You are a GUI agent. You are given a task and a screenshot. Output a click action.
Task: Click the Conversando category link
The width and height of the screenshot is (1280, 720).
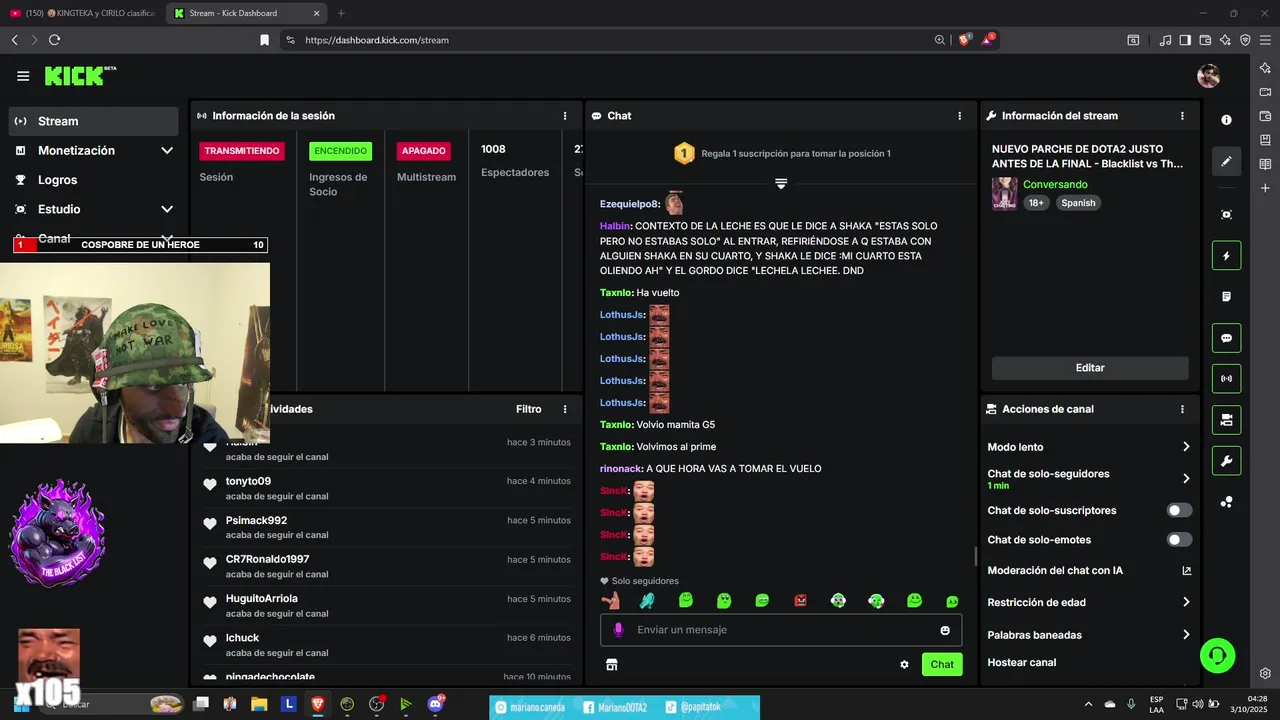click(x=1055, y=185)
